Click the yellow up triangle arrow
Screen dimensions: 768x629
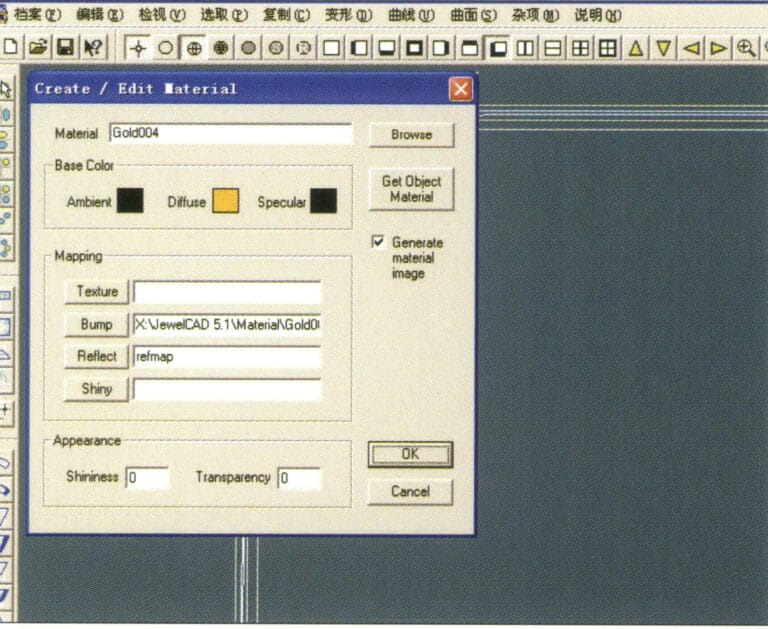click(636, 48)
